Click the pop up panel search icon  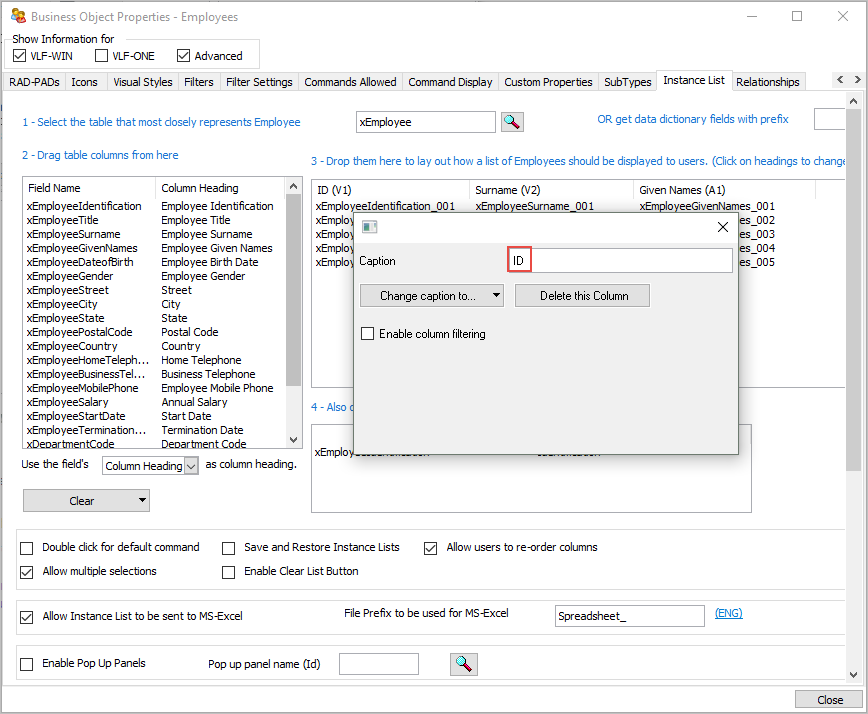click(464, 663)
